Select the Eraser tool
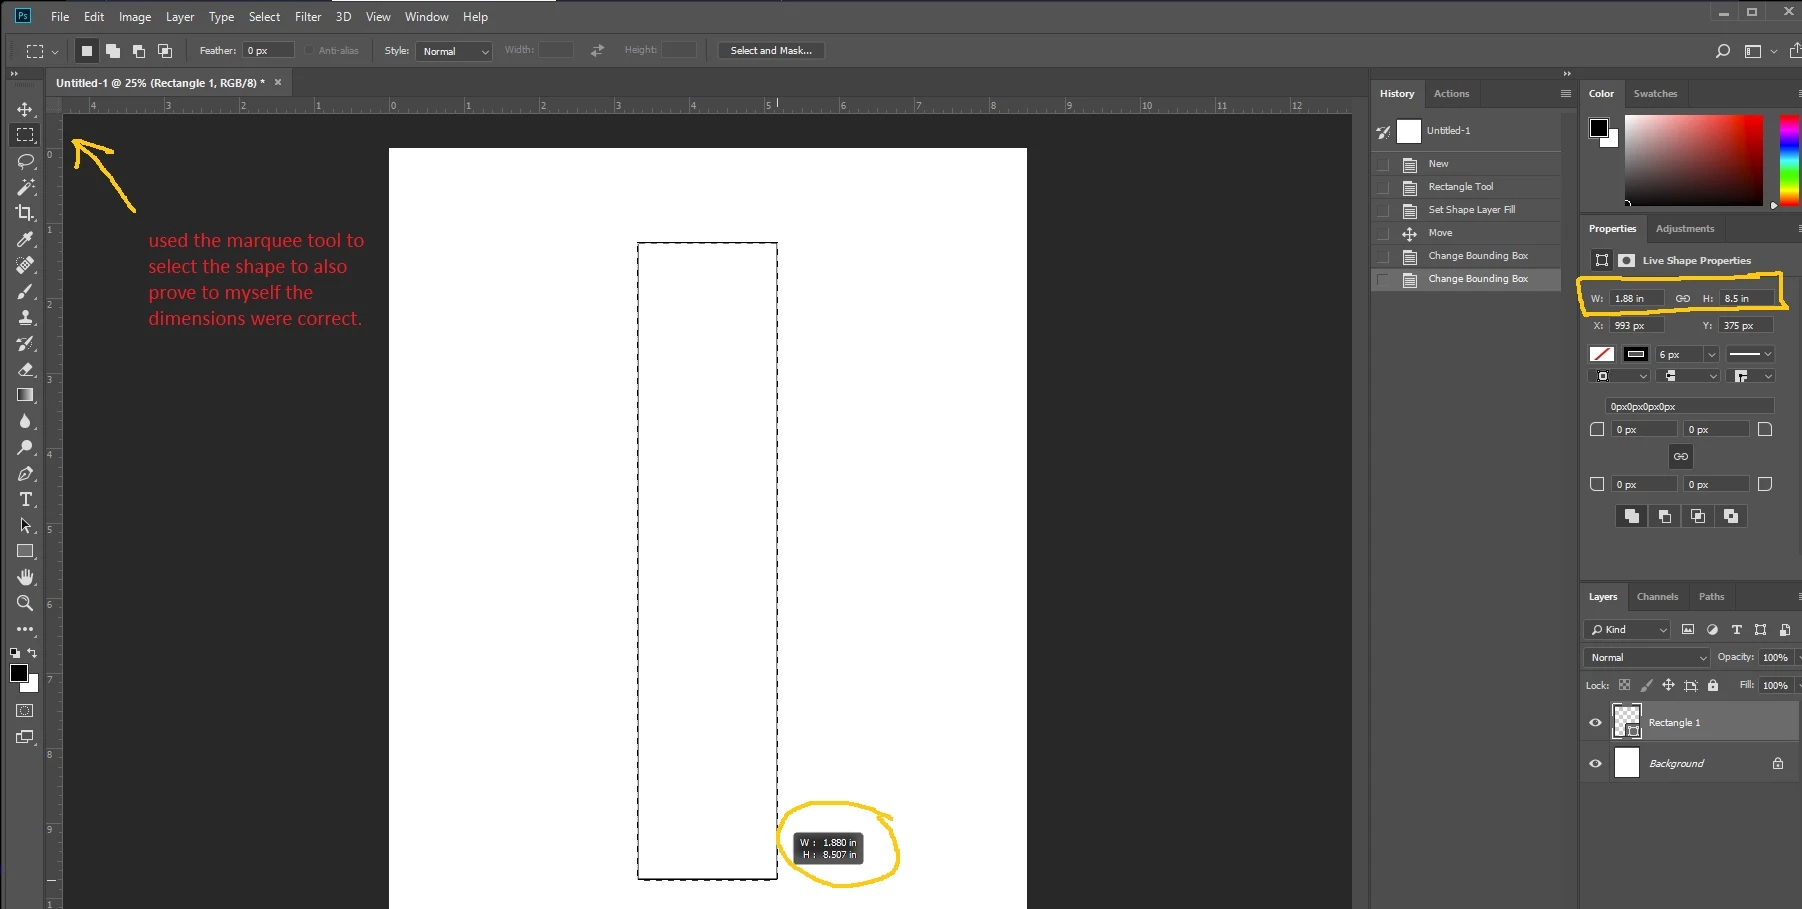 click(x=25, y=369)
